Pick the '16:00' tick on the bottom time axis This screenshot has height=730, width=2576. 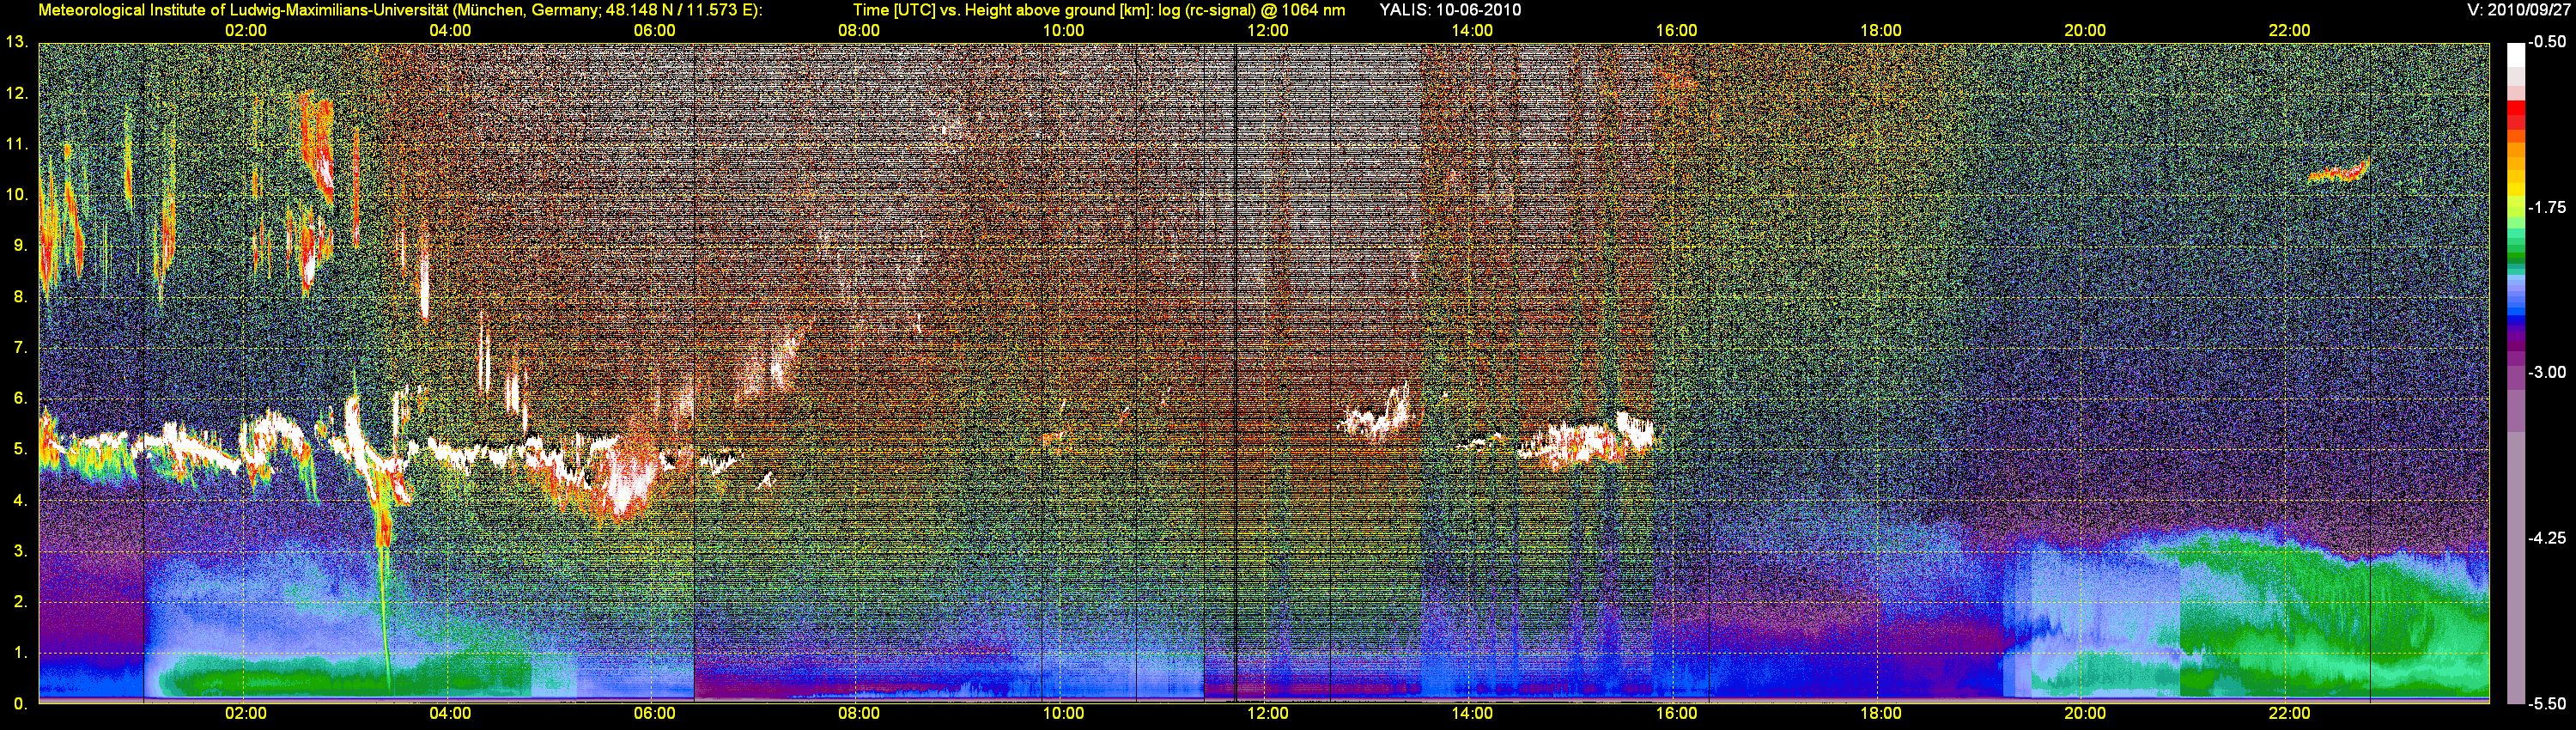[1676, 714]
